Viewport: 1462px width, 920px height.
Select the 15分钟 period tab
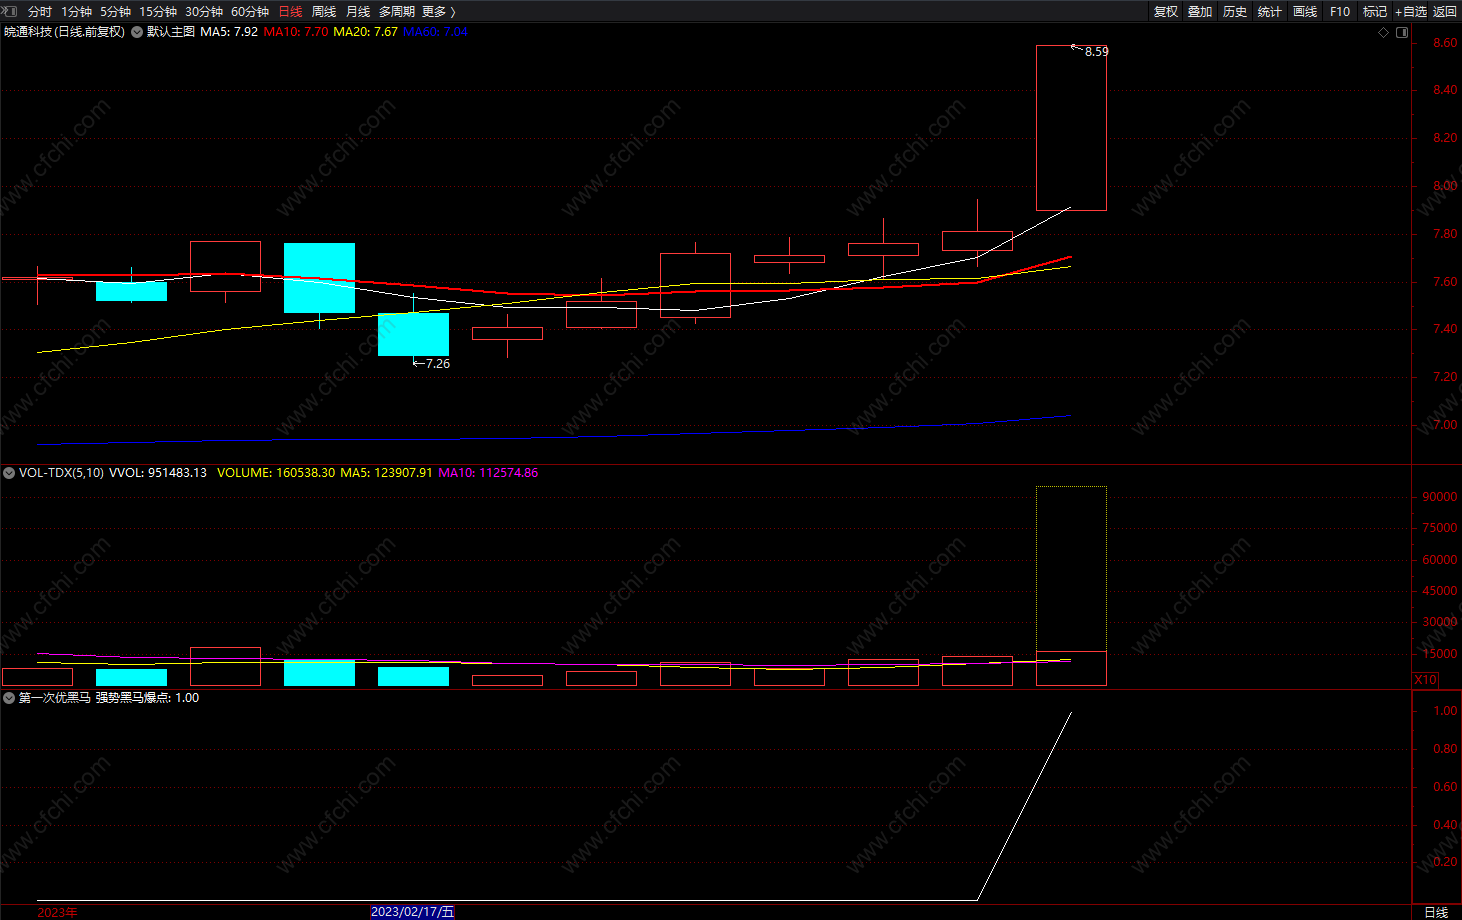158,11
